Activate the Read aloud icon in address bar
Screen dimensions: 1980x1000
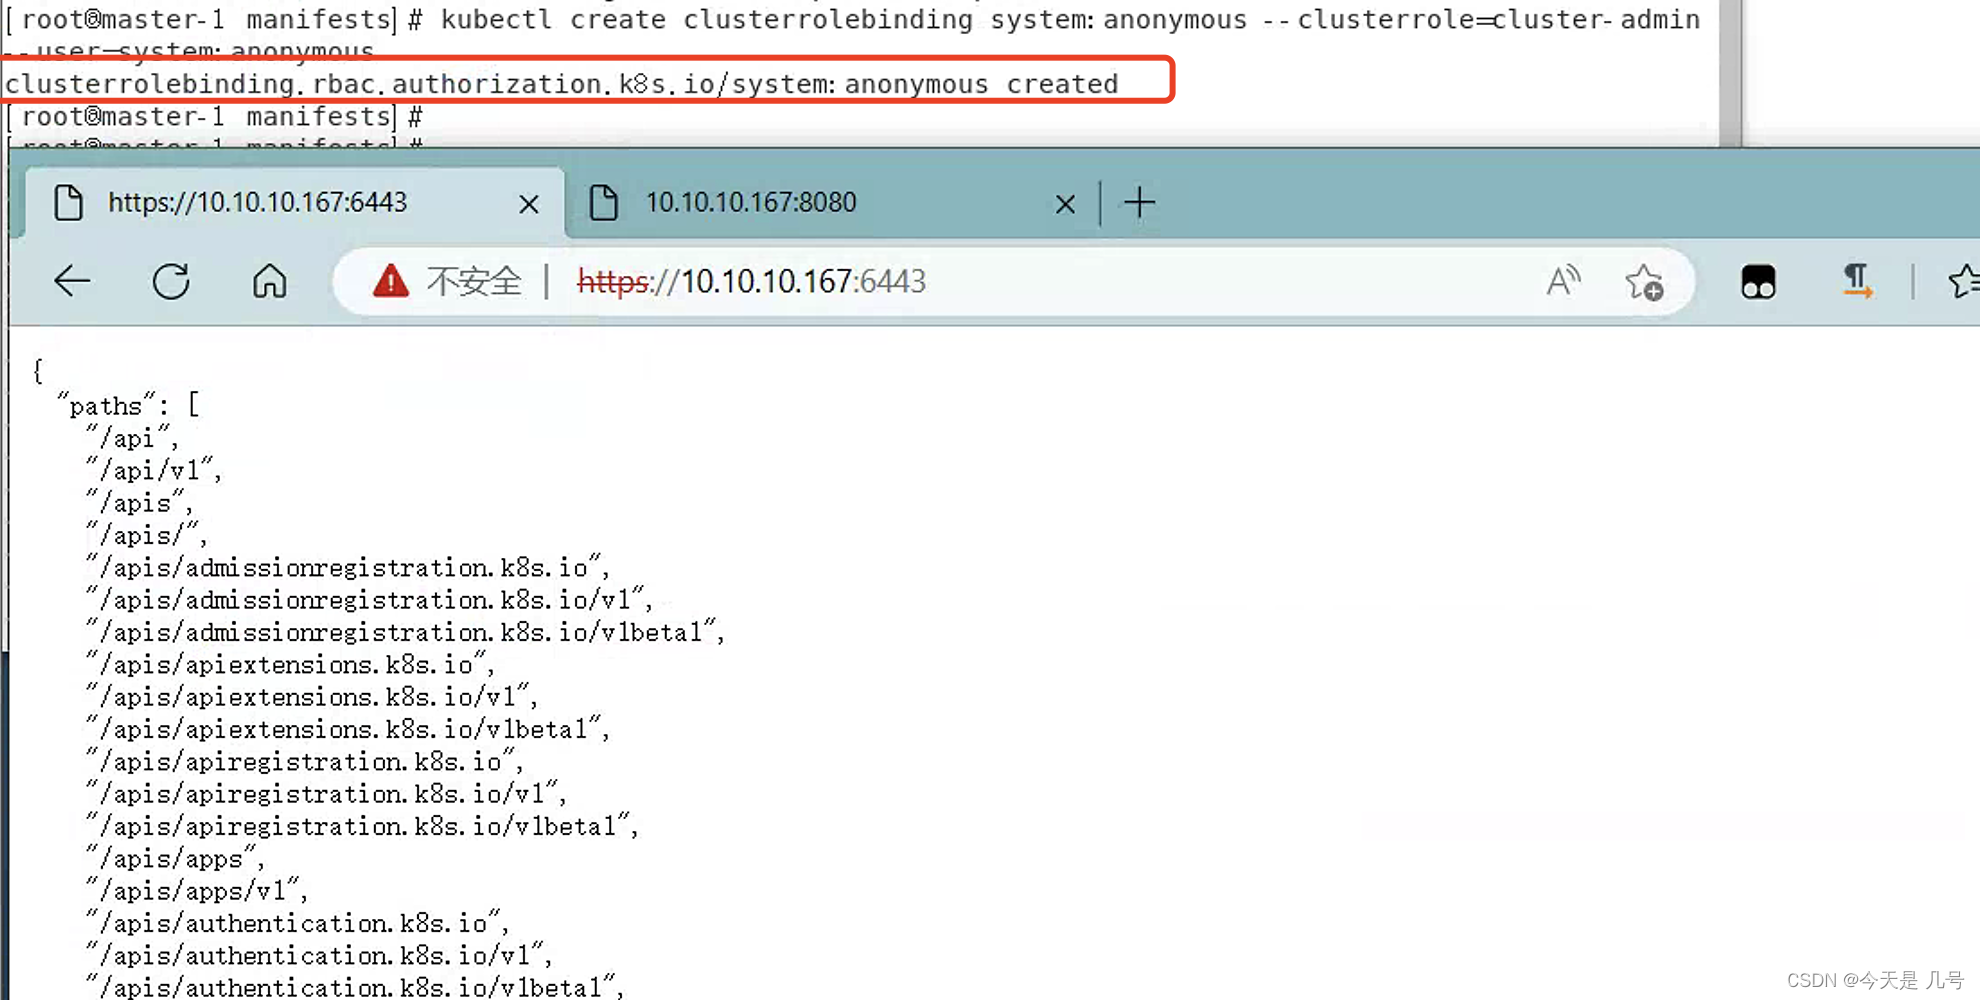[1563, 282]
